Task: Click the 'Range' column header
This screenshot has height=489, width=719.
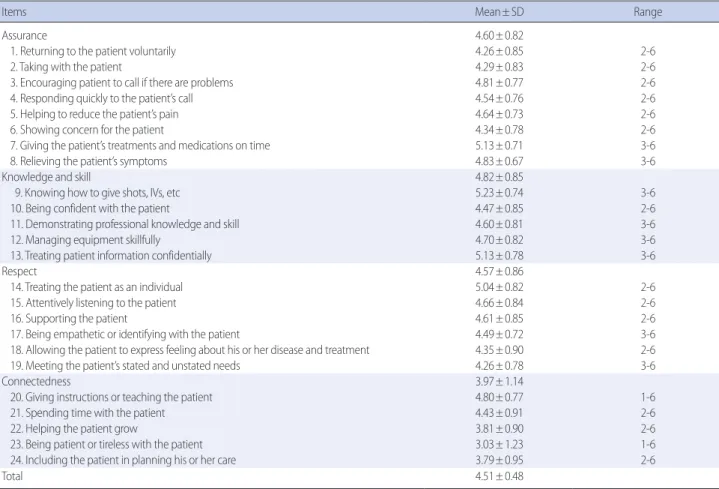Action: 647,12
